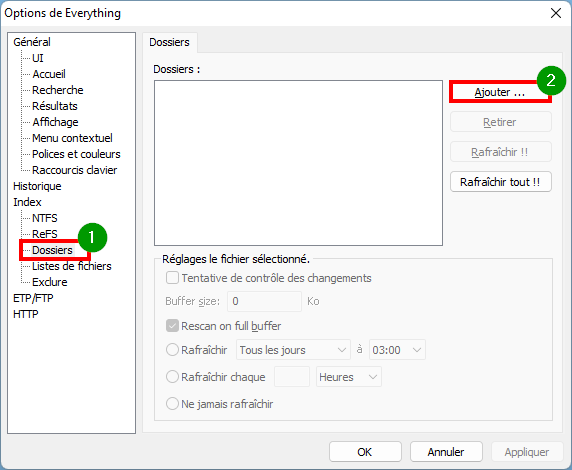572x470 pixels.
Task: Select Exclure in the tree
Action: pos(50,282)
